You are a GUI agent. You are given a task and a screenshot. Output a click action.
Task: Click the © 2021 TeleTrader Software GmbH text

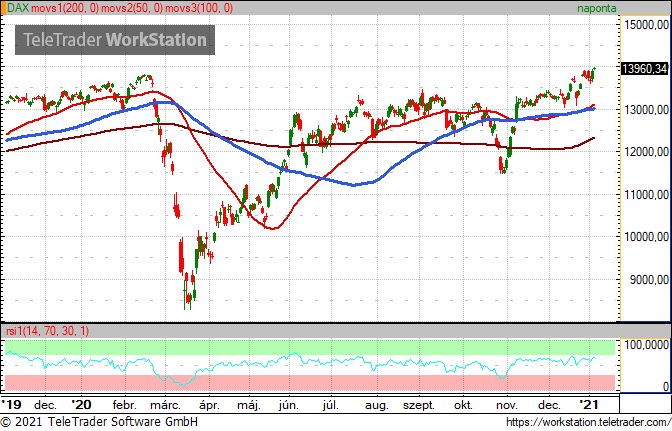pos(100,422)
